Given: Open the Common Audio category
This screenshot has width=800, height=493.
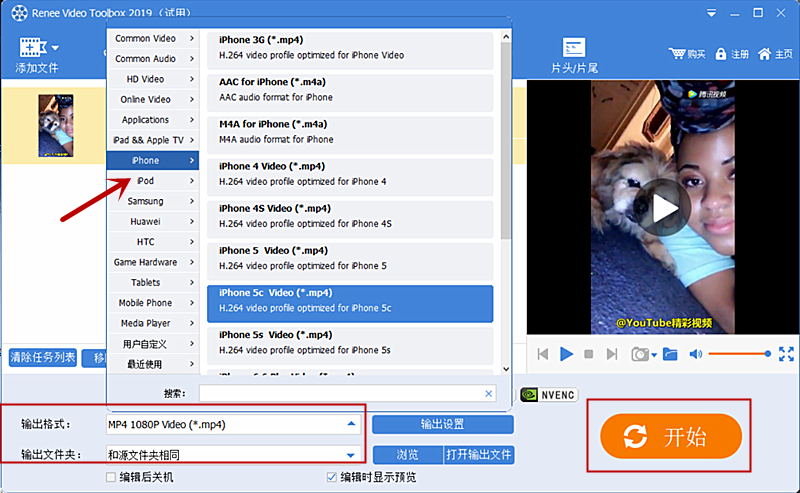Looking at the screenshot, I should pyautogui.click(x=153, y=59).
